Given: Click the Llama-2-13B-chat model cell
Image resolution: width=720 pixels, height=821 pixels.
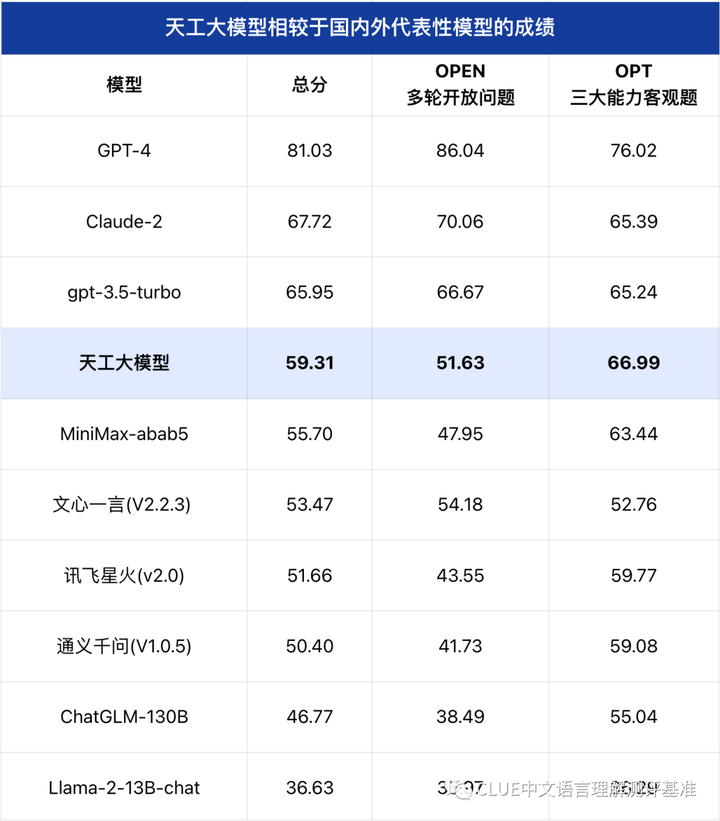Looking at the screenshot, I should tap(124, 788).
